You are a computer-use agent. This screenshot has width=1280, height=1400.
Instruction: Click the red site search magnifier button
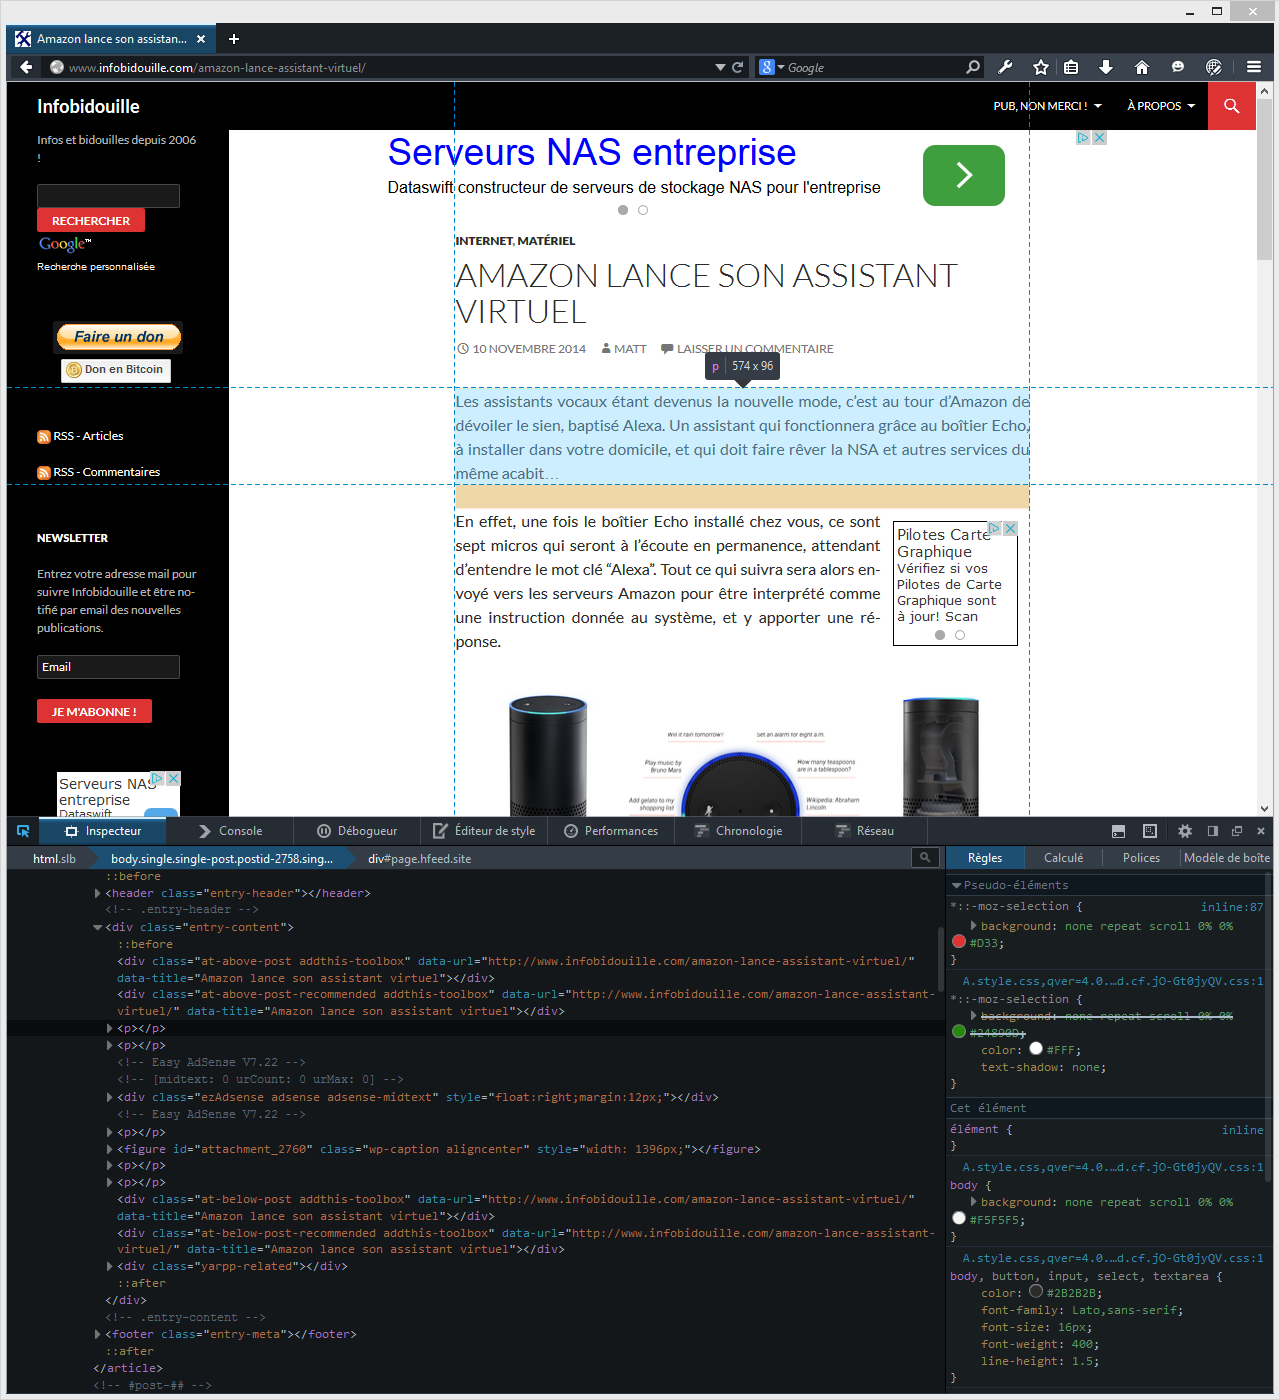tap(1232, 106)
